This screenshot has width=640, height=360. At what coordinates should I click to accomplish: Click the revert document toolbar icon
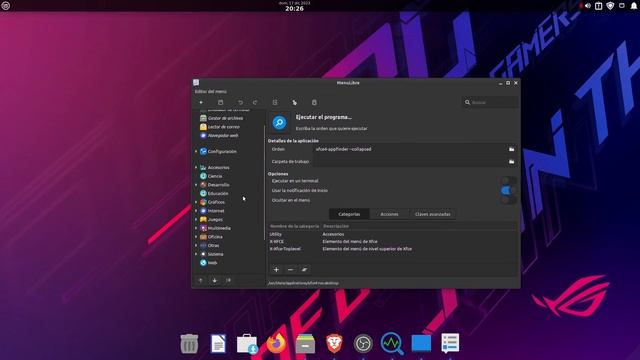[x=275, y=102]
